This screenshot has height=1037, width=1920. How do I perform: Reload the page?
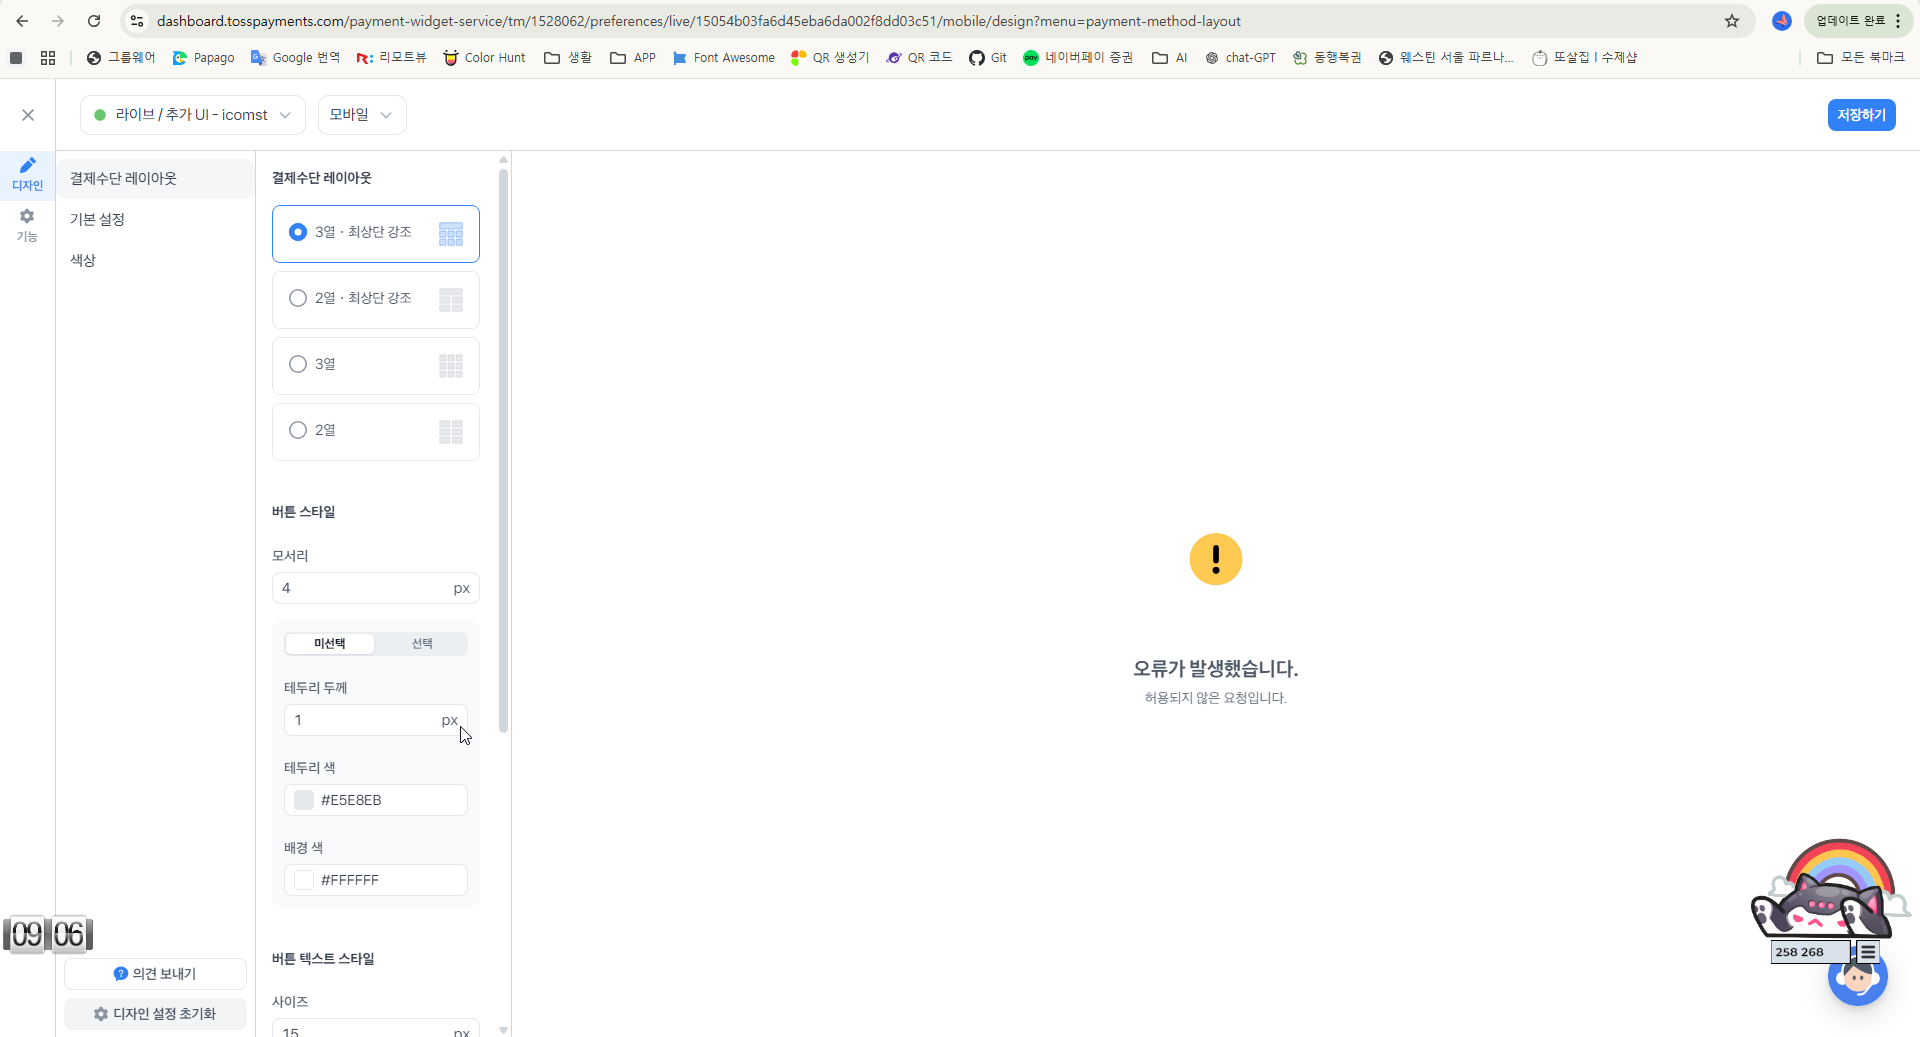pyautogui.click(x=94, y=21)
